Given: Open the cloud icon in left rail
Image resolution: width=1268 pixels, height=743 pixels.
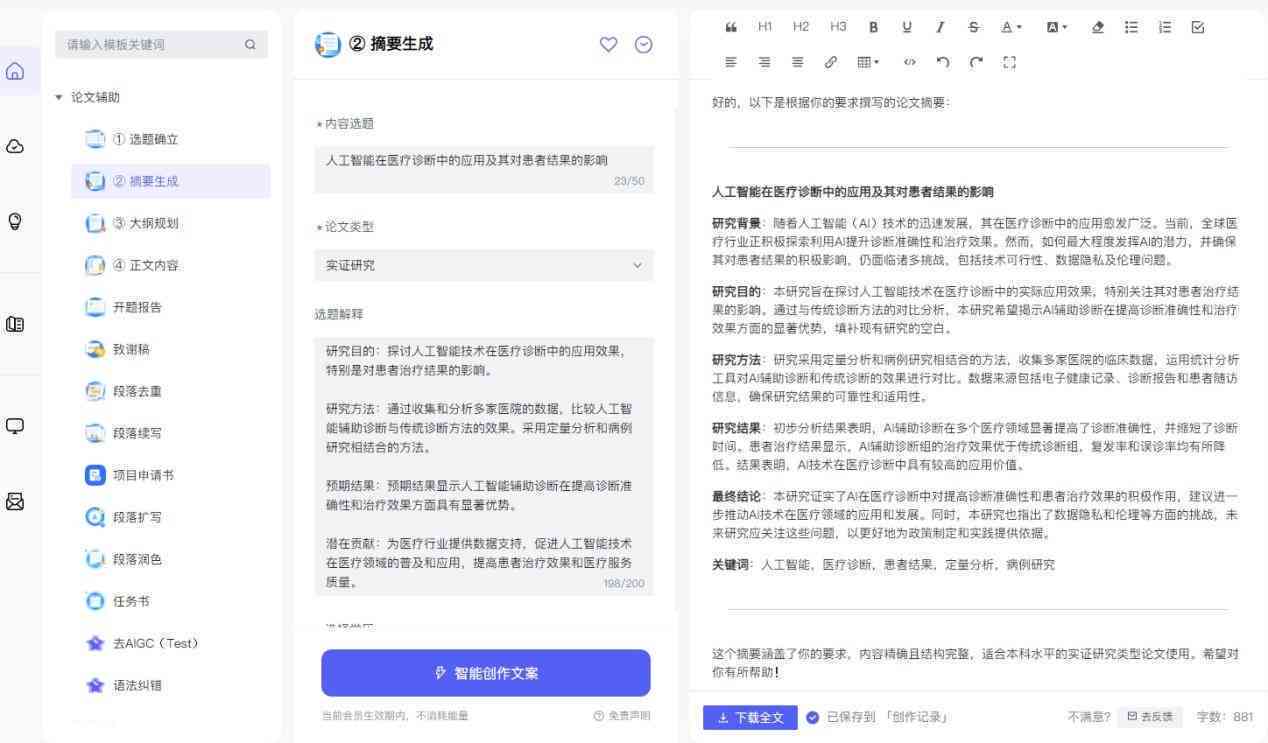Looking at the screenshot, I should [x=15, y=146].
